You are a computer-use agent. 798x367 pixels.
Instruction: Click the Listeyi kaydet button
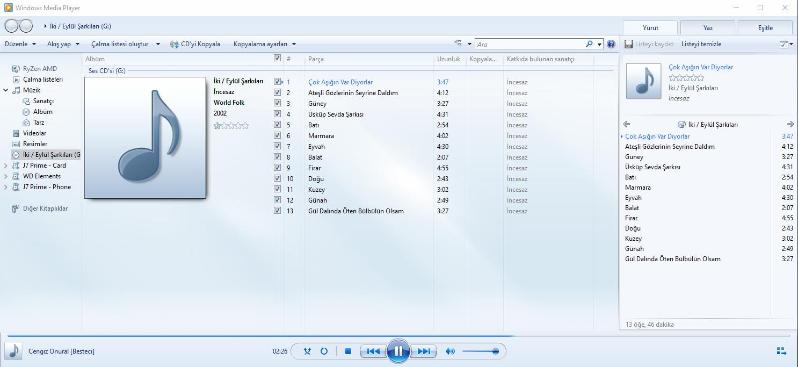pyautogui.click(x=649, y=44)
